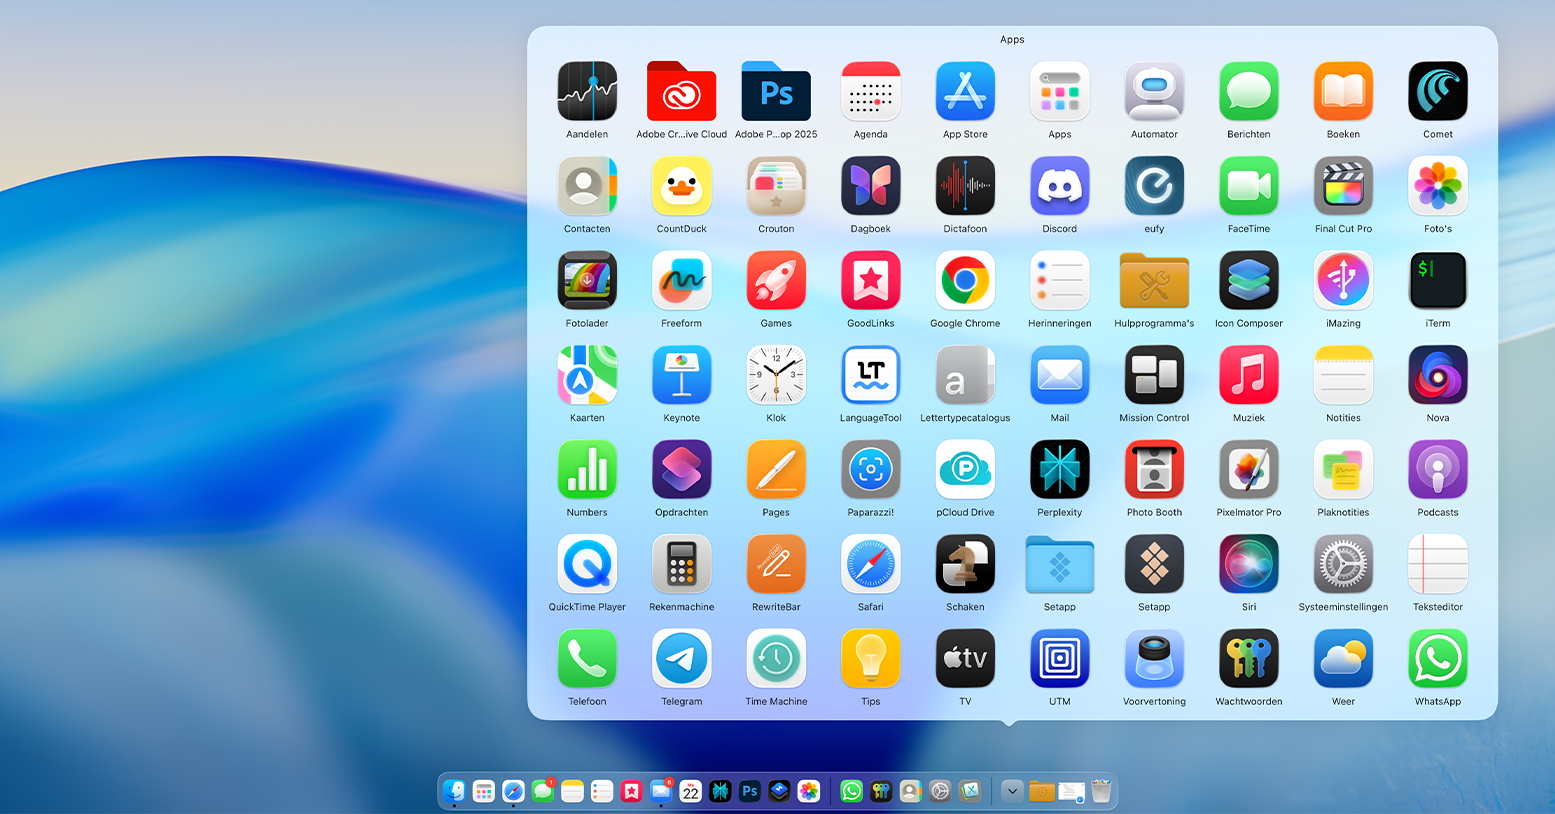Launch LanguageTool

pos(871,375)
